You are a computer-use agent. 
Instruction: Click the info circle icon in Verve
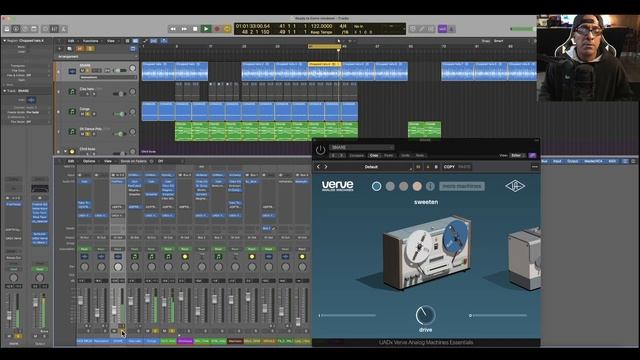430,186
